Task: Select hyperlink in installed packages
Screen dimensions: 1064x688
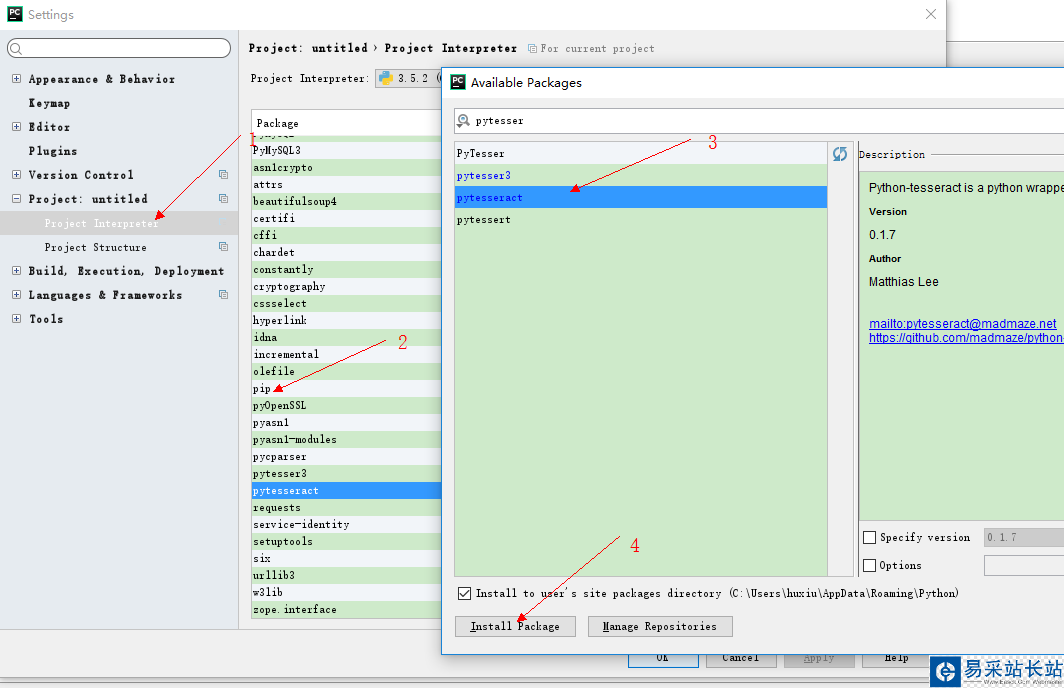Action: 346,320
